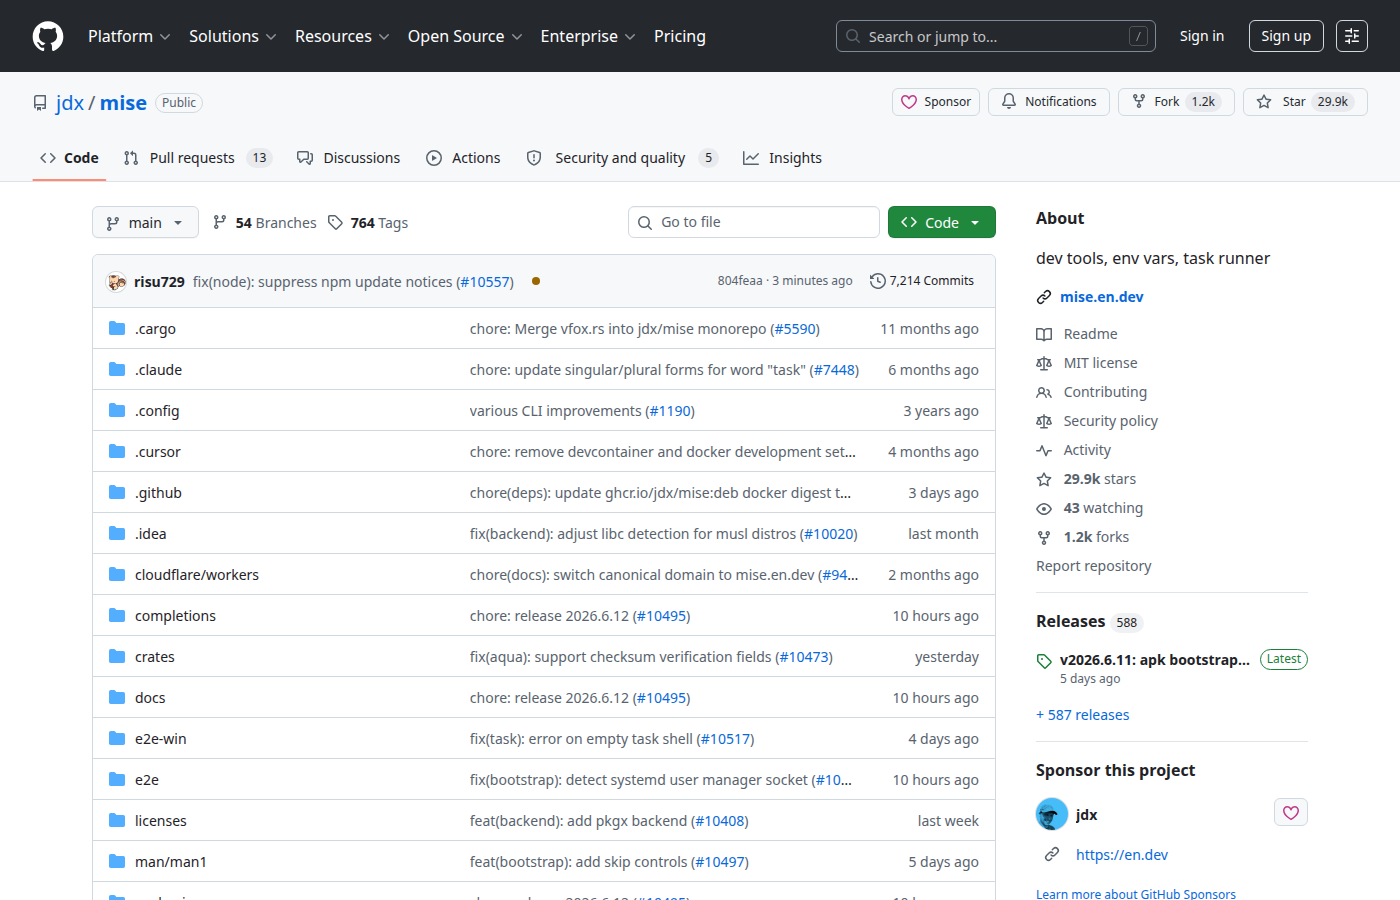Click the folder icon for crates
The image size is (1400, 900).
pos(117,656)
